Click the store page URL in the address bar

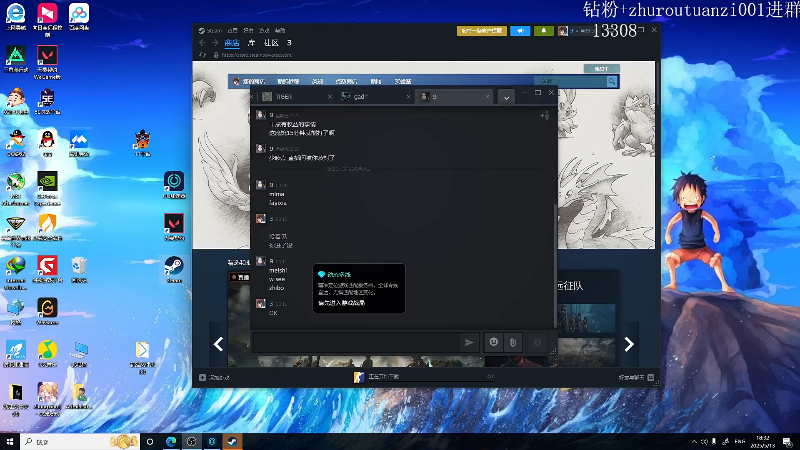click(x=257, y=55)
